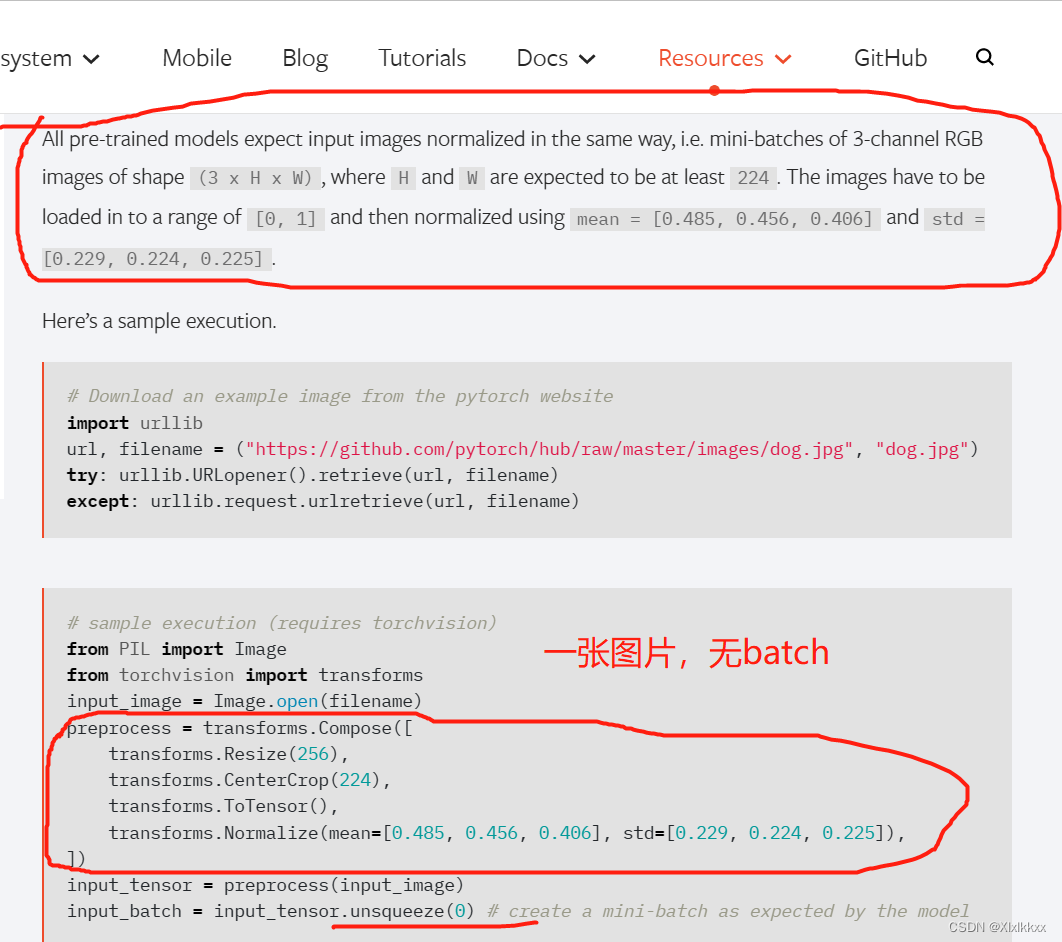Click the red annotation 一张图片，无batch
Screen dimensions: 1062x942
tap(687, 652)
